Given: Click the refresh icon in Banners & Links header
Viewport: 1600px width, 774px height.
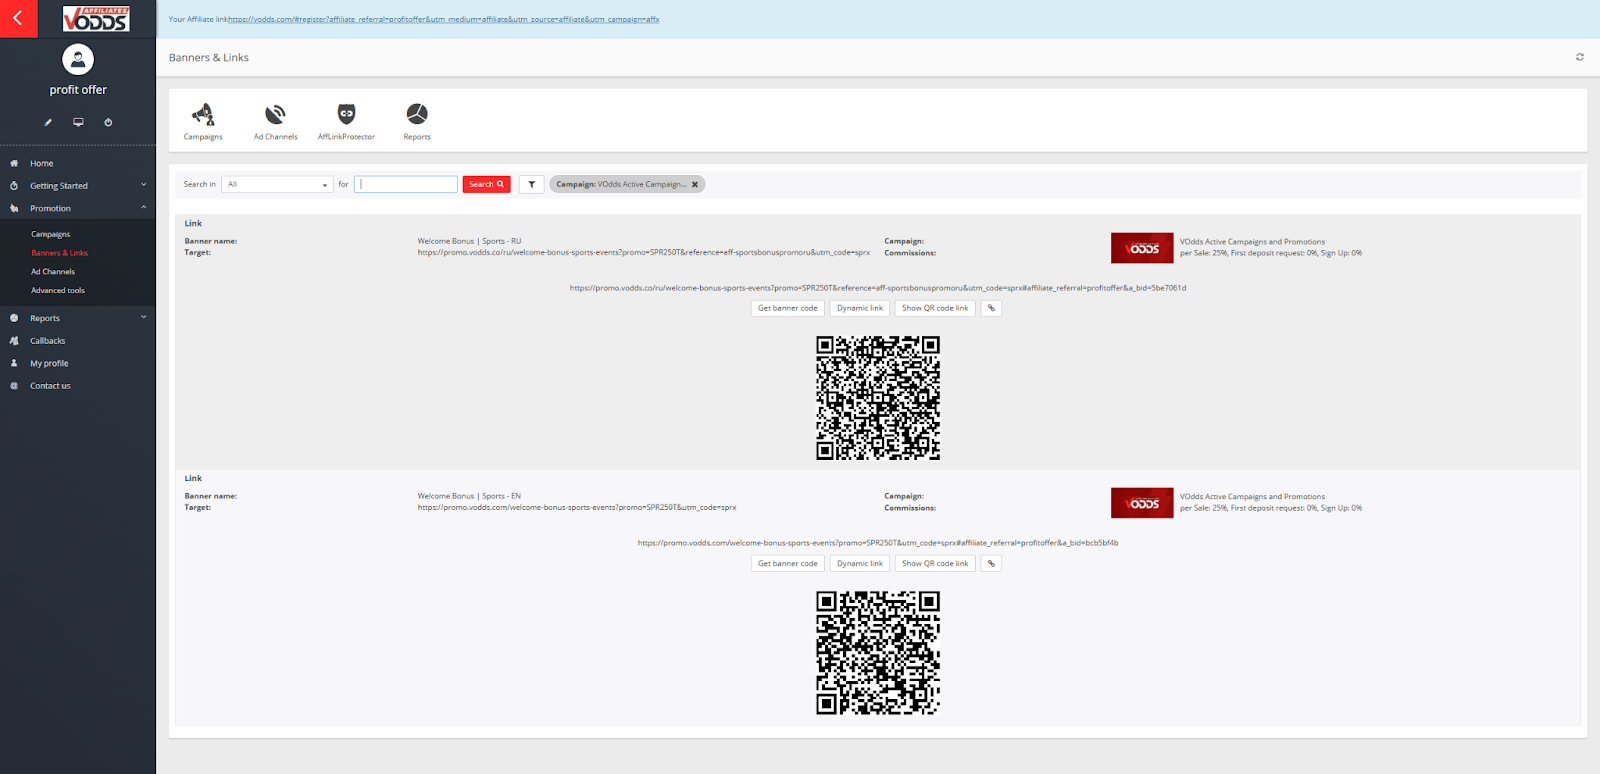Looking at the screenshot, I should point(1580,57).
